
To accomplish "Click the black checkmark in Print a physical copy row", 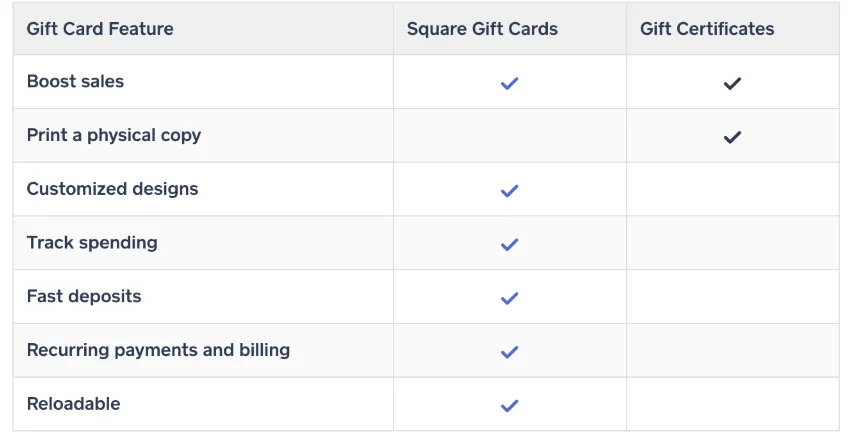I will pyautogui.click(x=732, y=137).
